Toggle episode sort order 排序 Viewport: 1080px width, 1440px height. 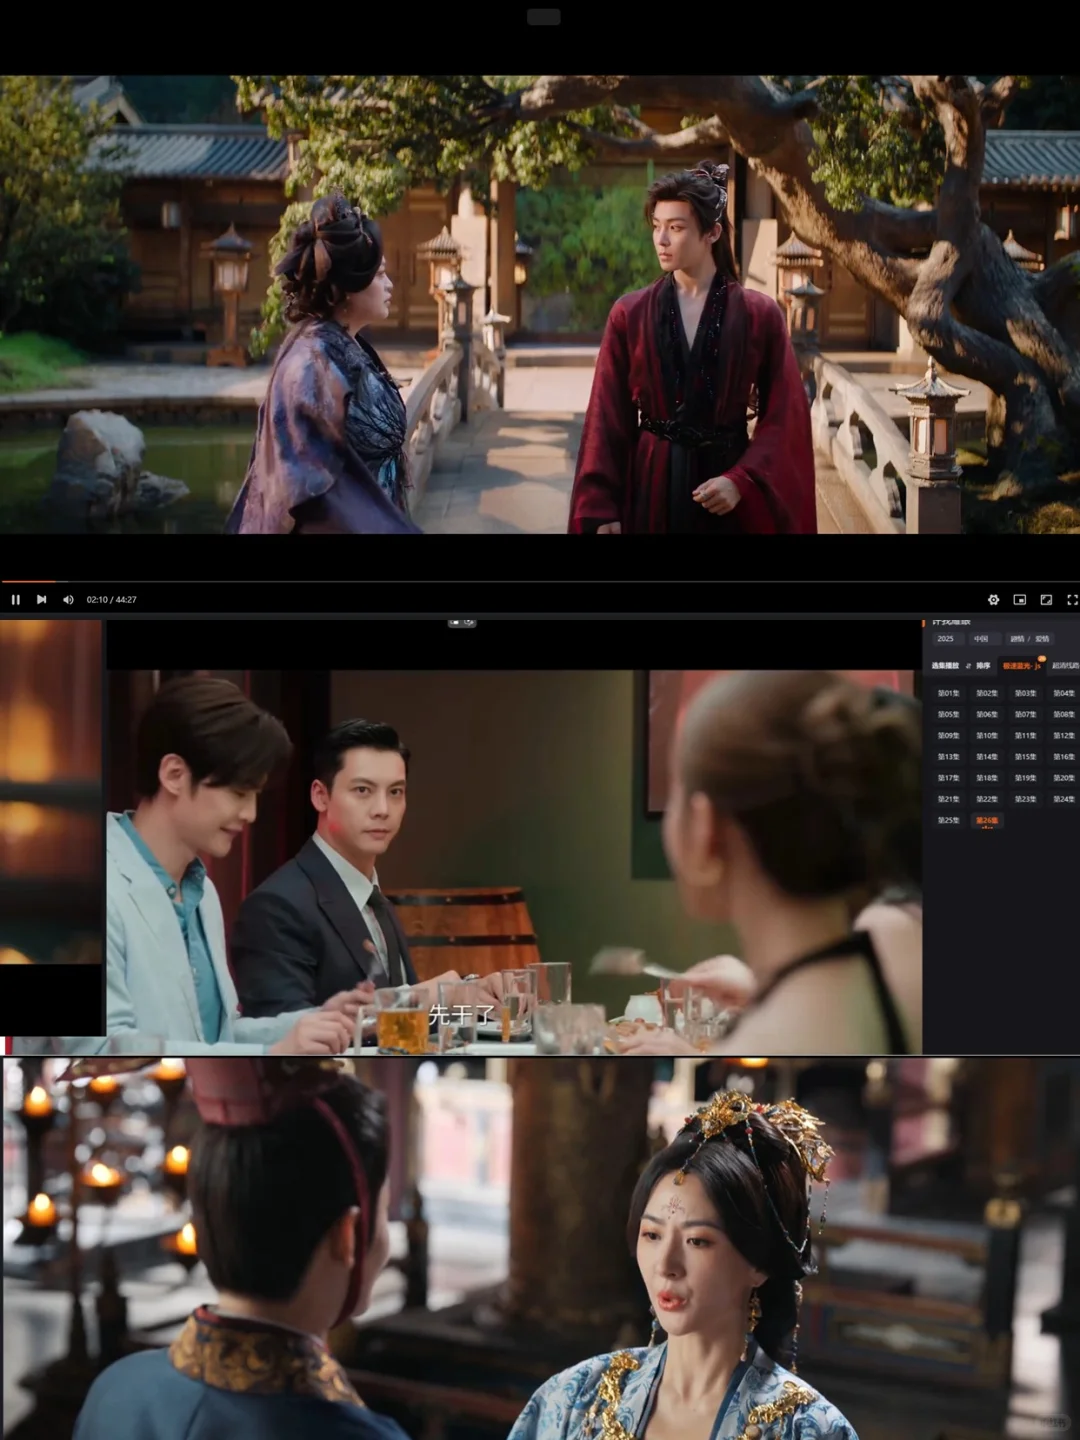point(979,666)
